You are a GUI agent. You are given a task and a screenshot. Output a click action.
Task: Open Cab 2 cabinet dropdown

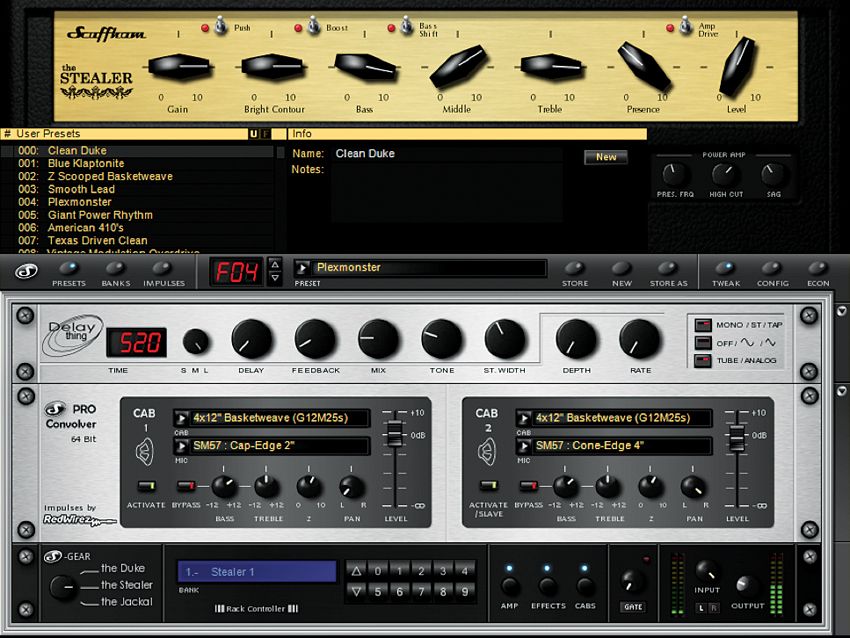[524, 418]
